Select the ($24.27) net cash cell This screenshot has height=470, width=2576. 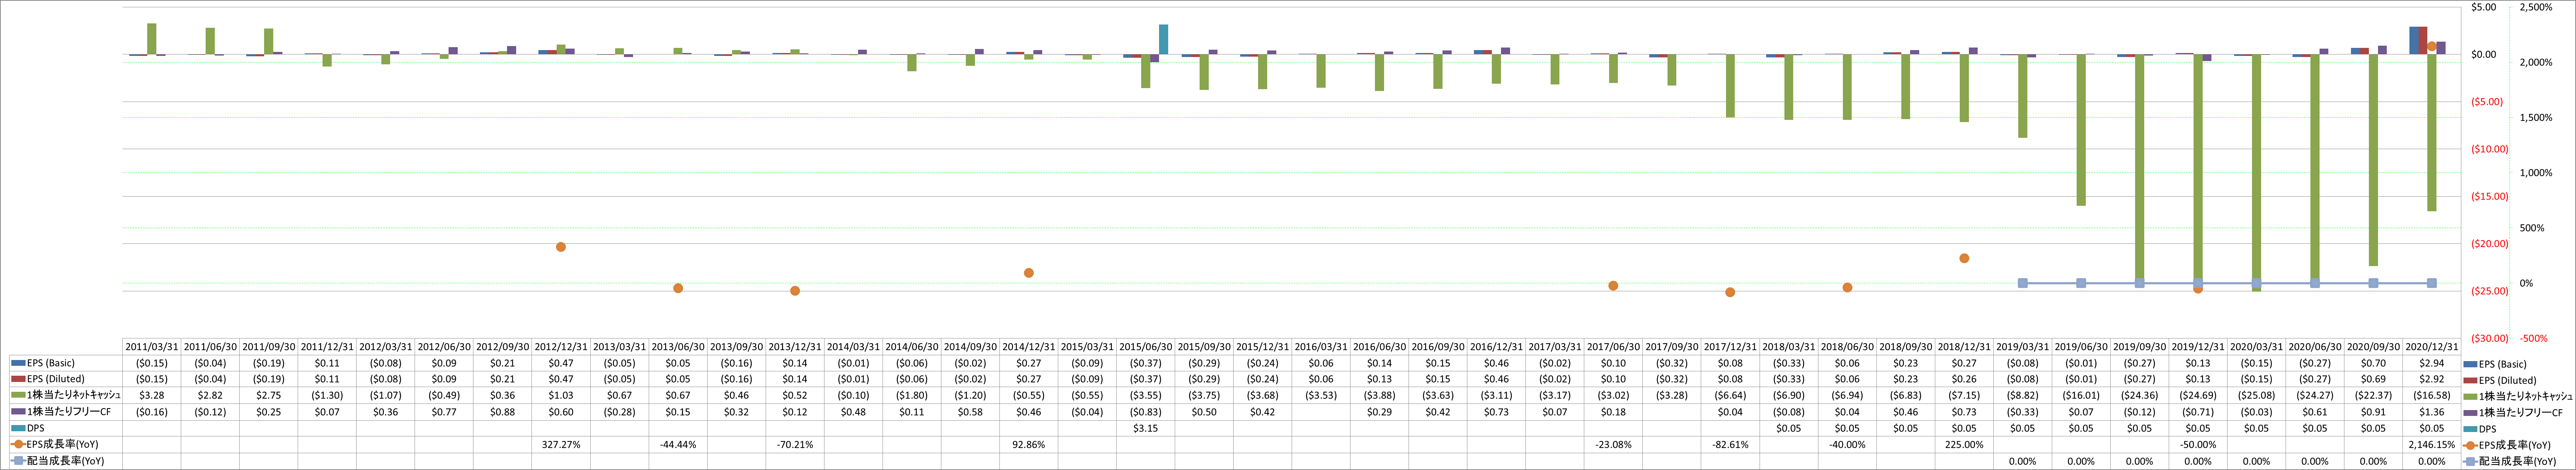click(2314, 396)
